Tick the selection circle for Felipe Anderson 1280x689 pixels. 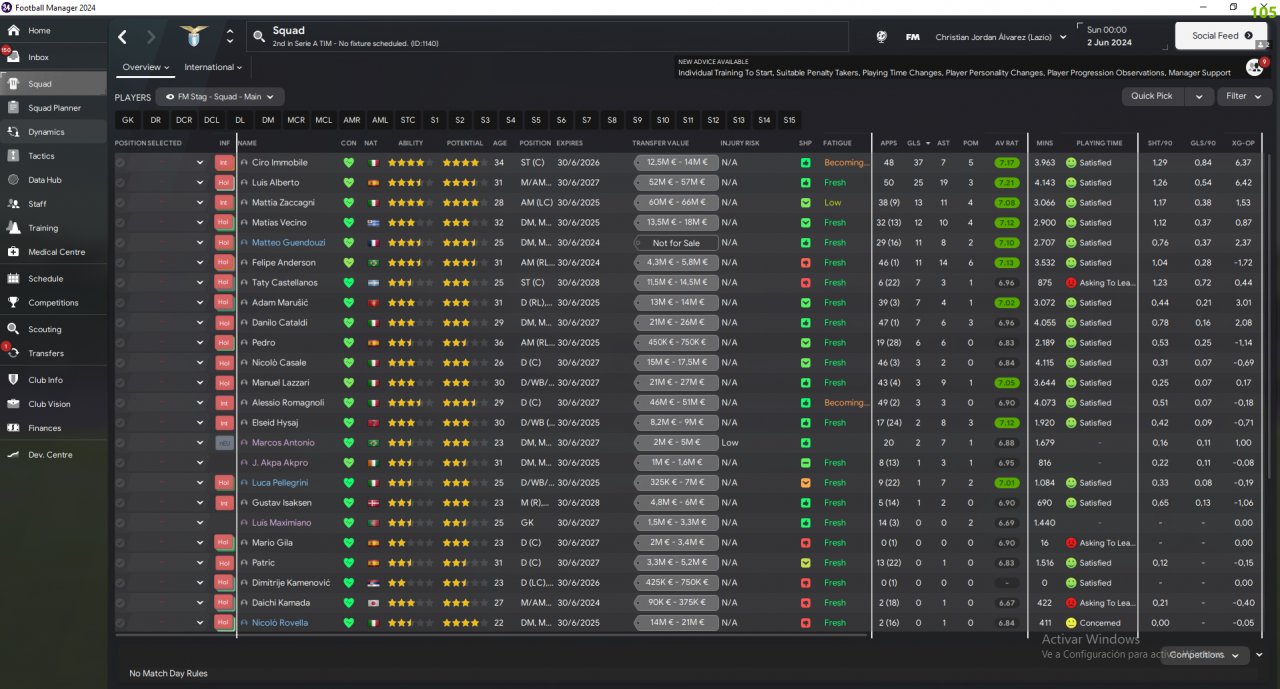point(120,263)
